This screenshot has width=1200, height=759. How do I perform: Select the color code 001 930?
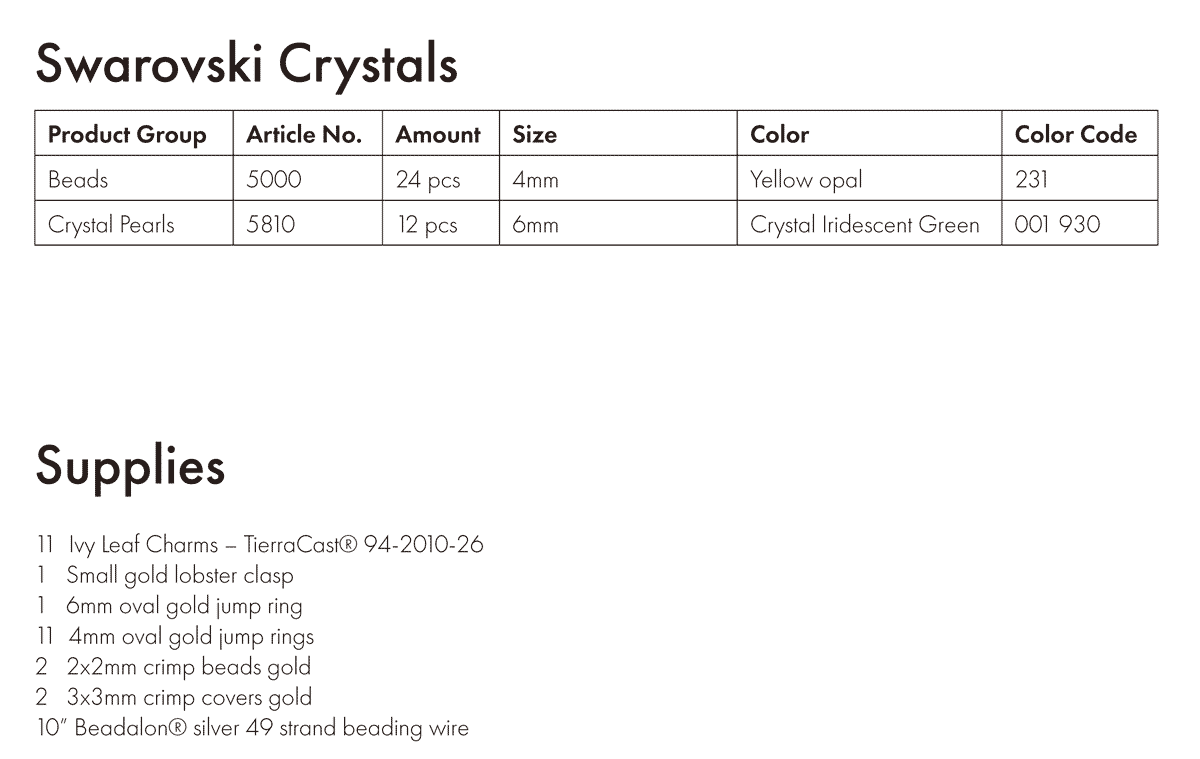(1080, 223)
